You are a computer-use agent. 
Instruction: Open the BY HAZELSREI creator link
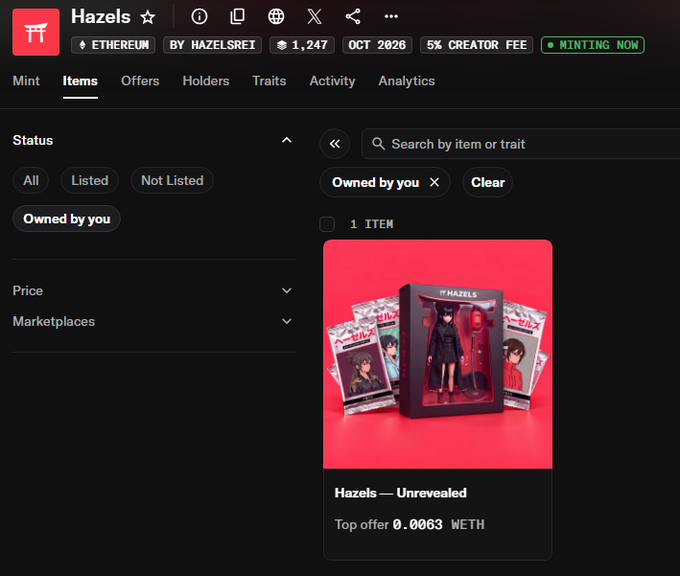pyautogui.click(x=212, y=45)
